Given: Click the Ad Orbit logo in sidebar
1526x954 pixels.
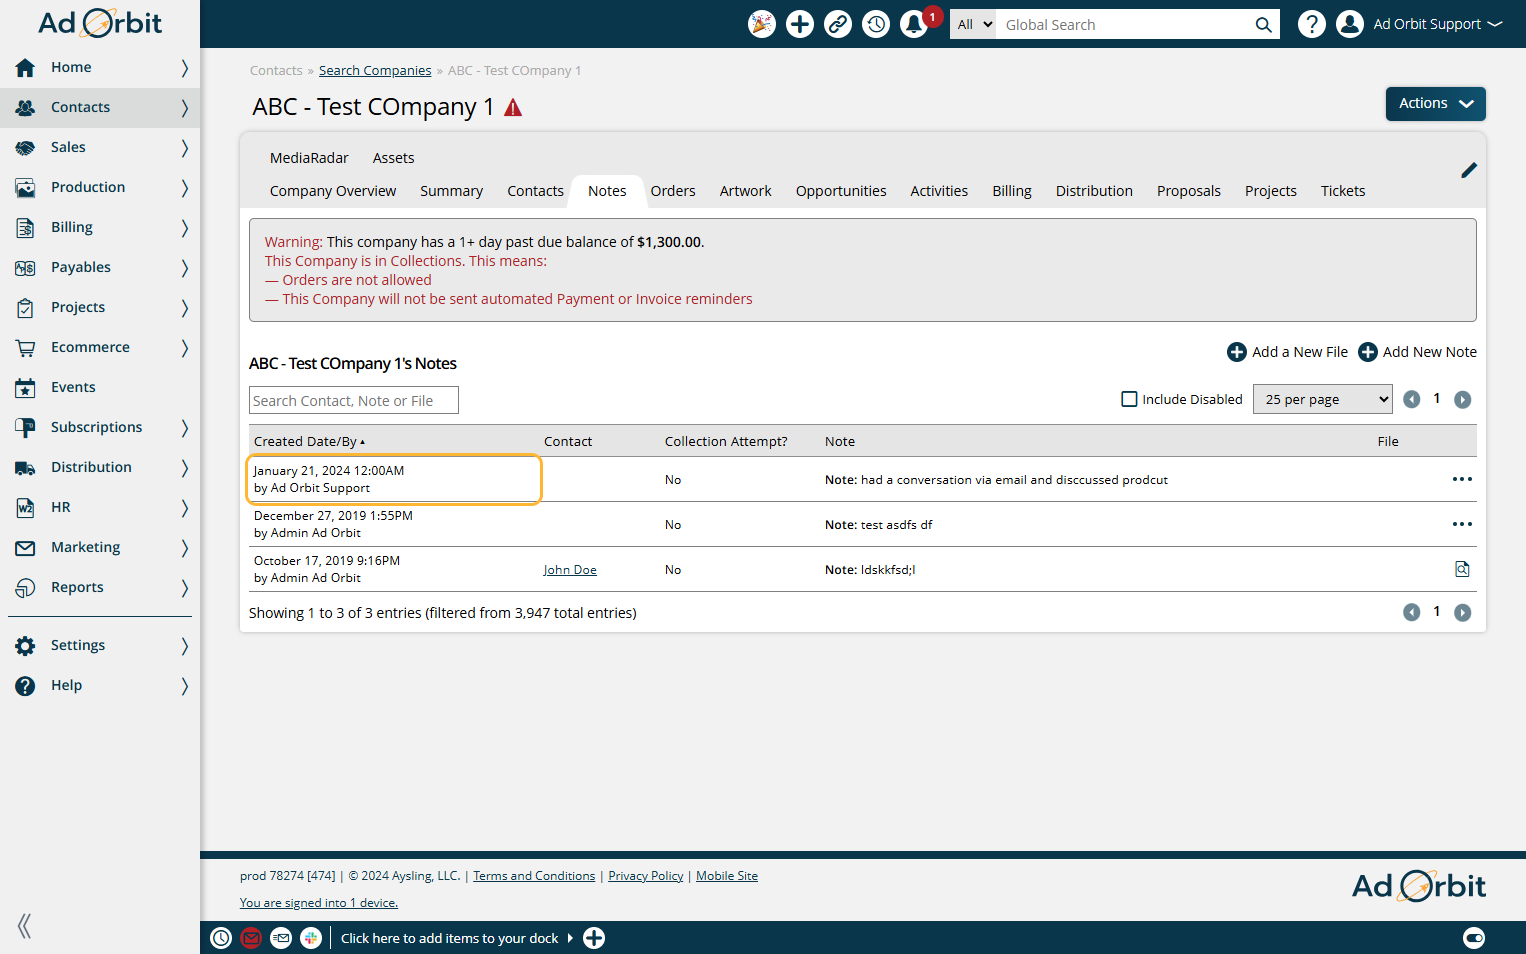Looking at the screenshot, I should pos(100,23).
